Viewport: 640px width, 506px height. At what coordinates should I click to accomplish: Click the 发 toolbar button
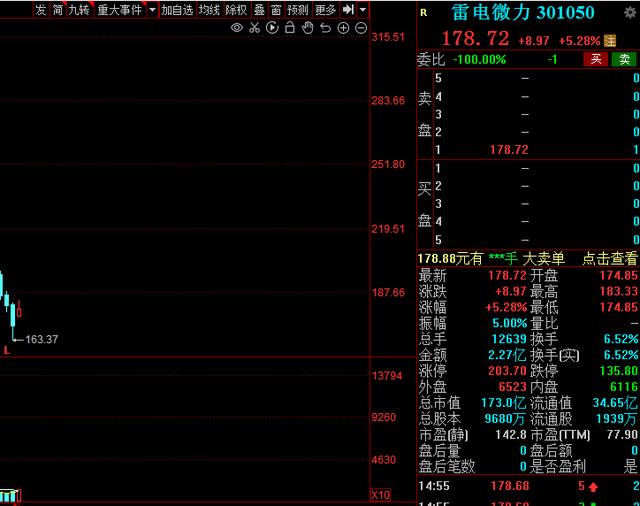coord(41,9)
